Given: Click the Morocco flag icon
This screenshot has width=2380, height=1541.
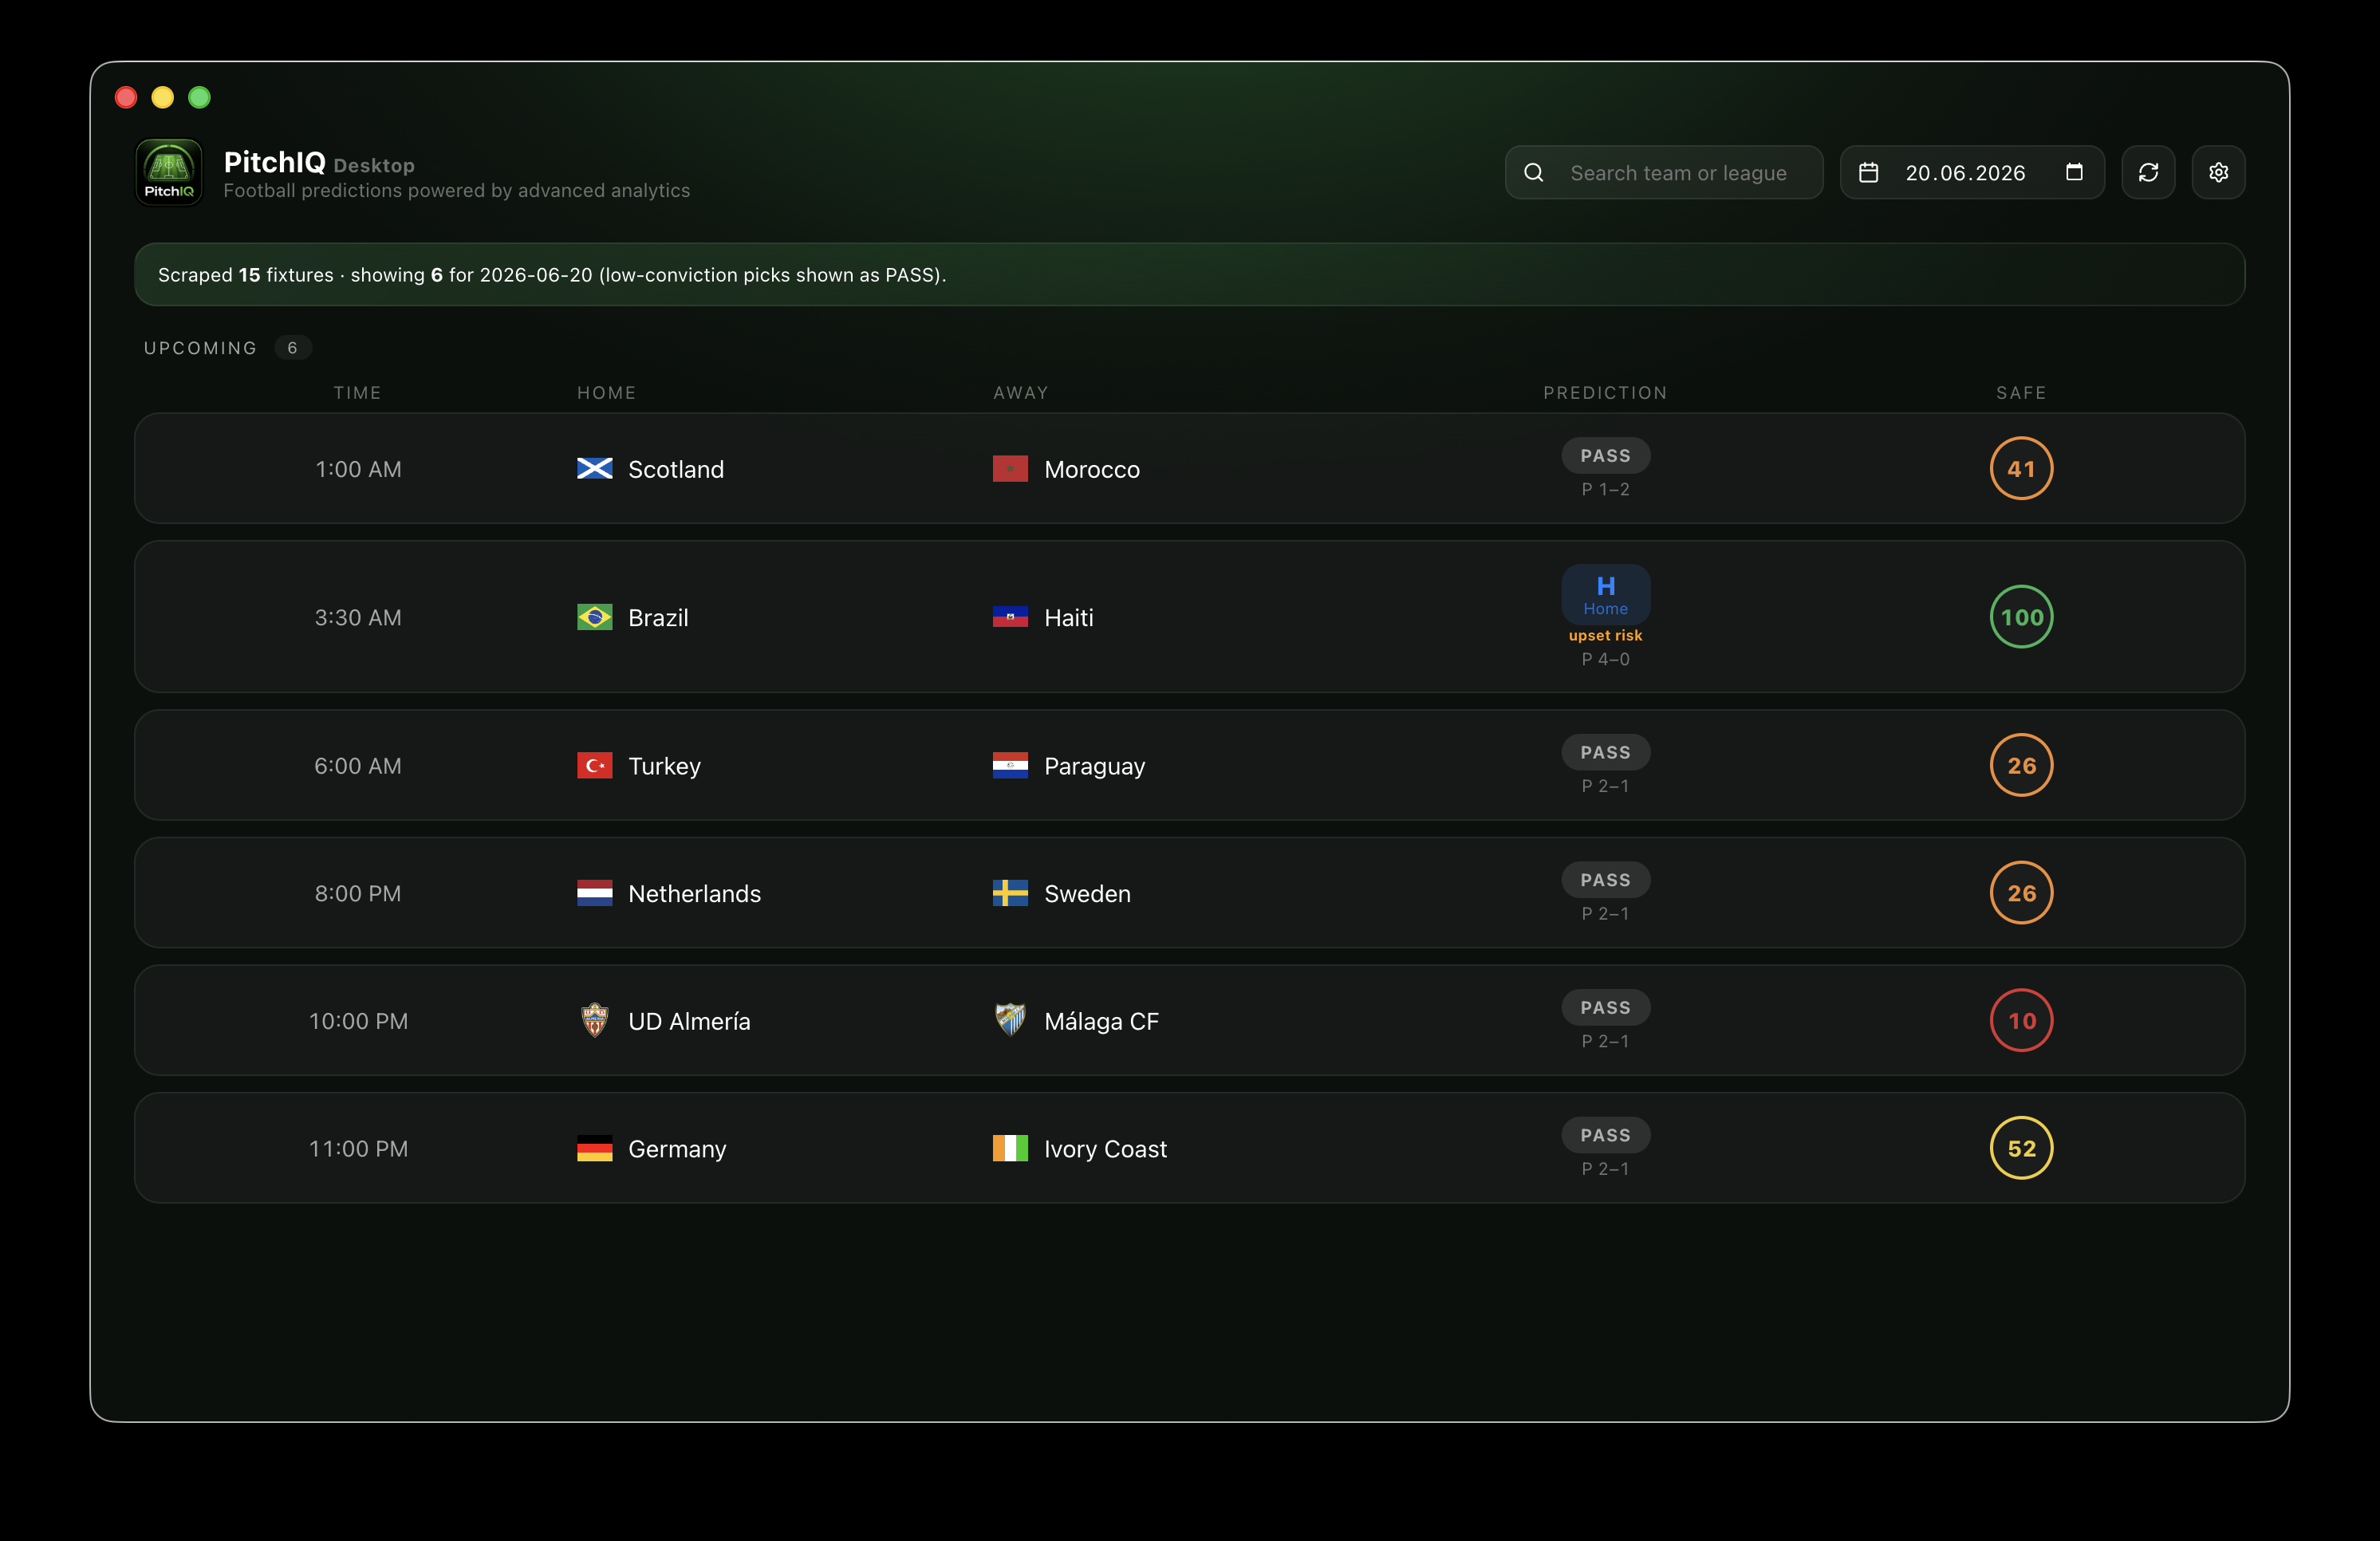Looking at the screenshot, I should coord(1010,469).
